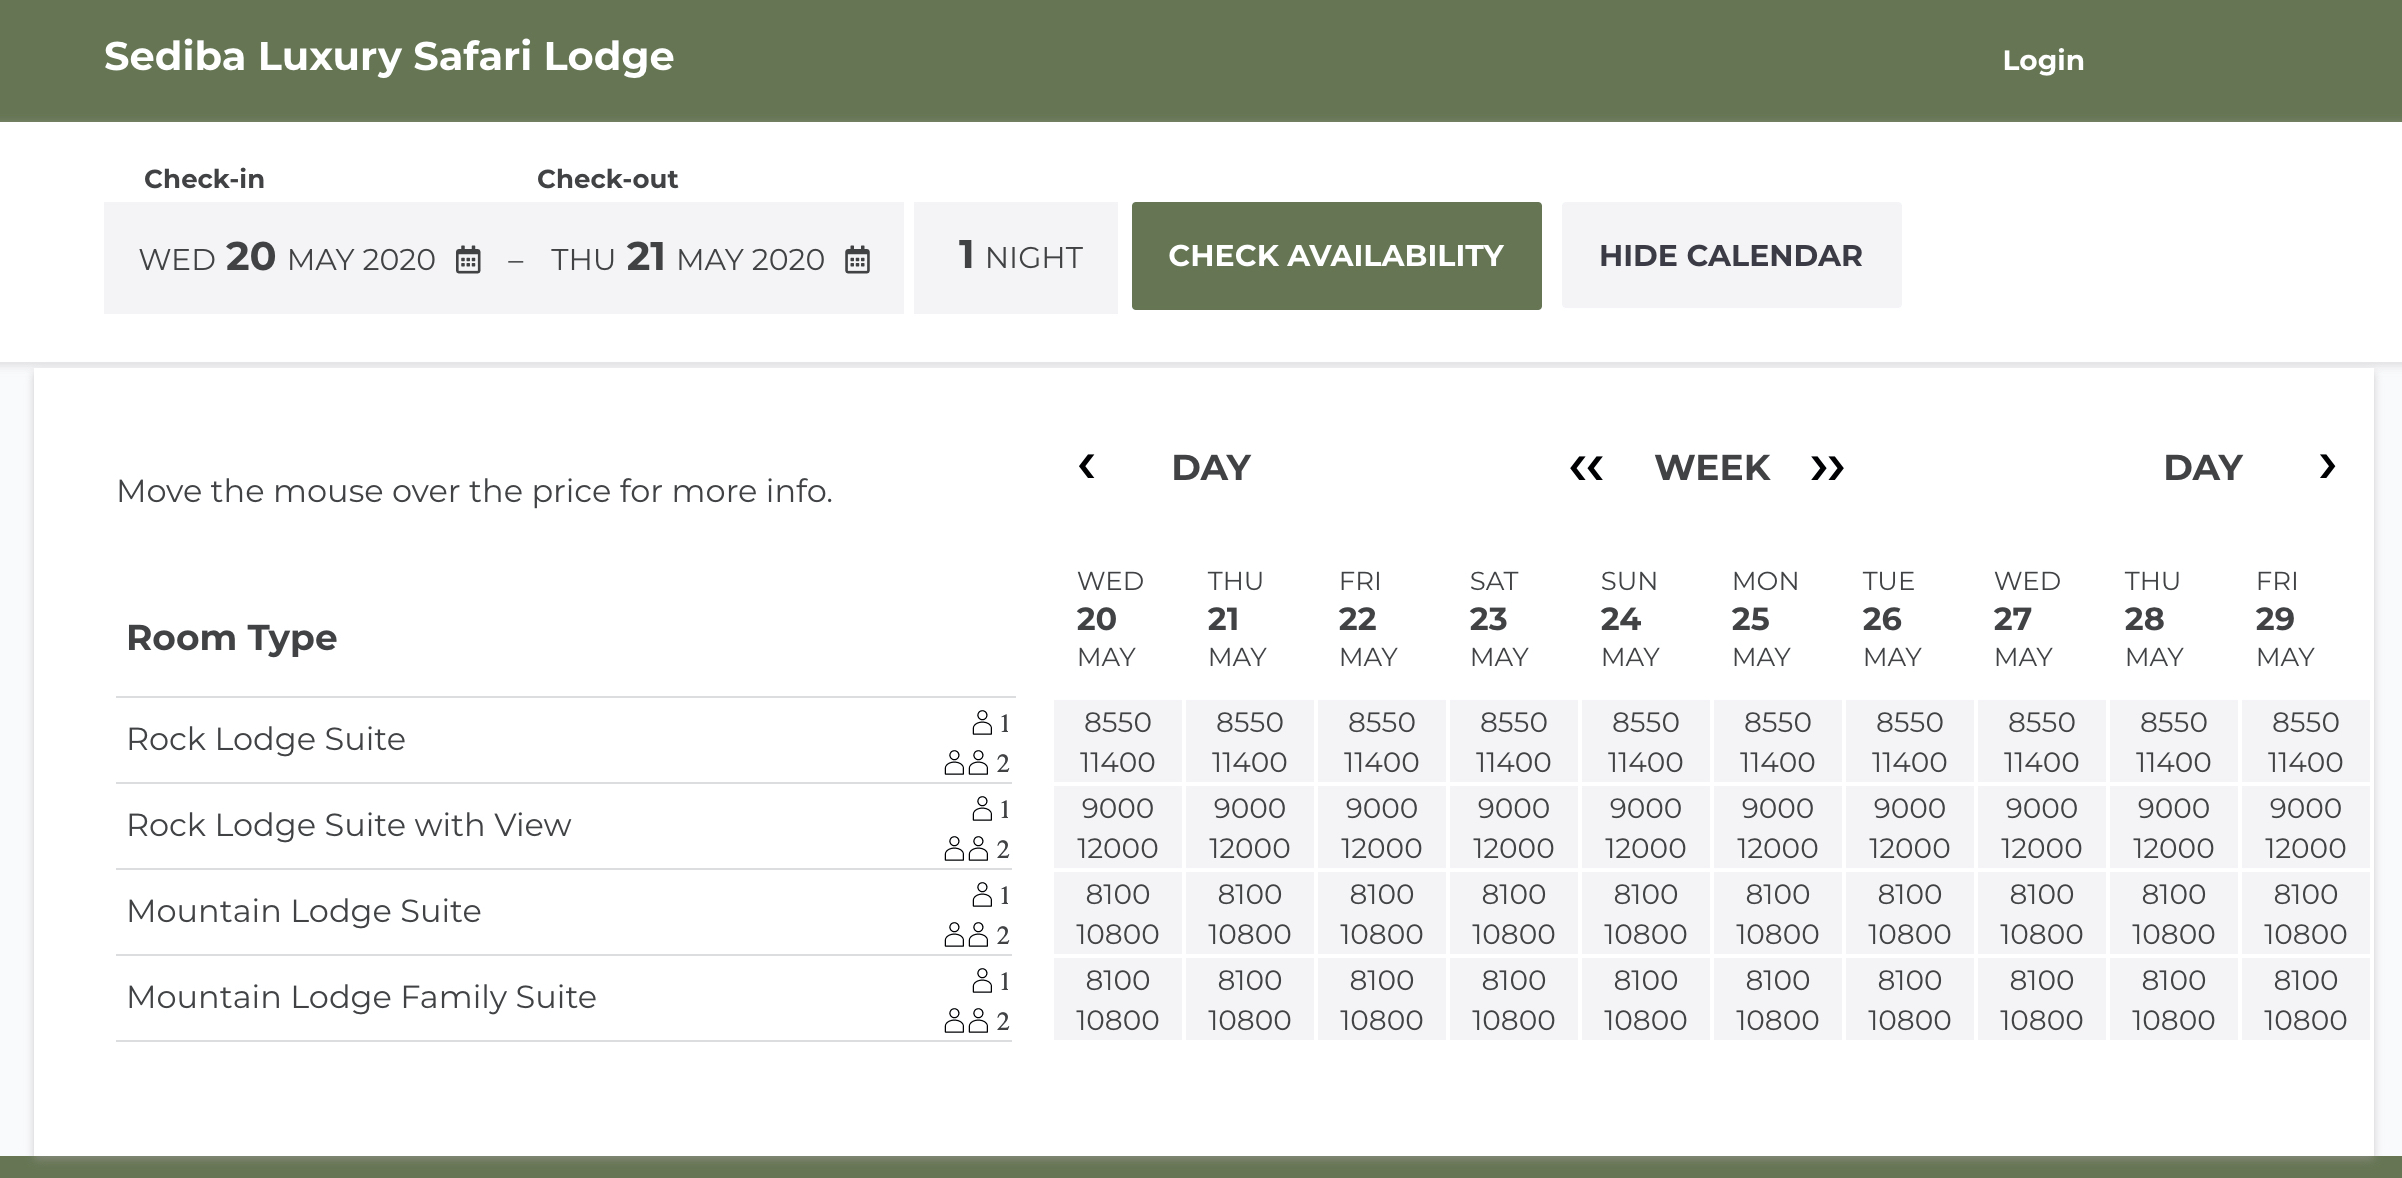Click the WEEK label in the calendar header

1710,469
